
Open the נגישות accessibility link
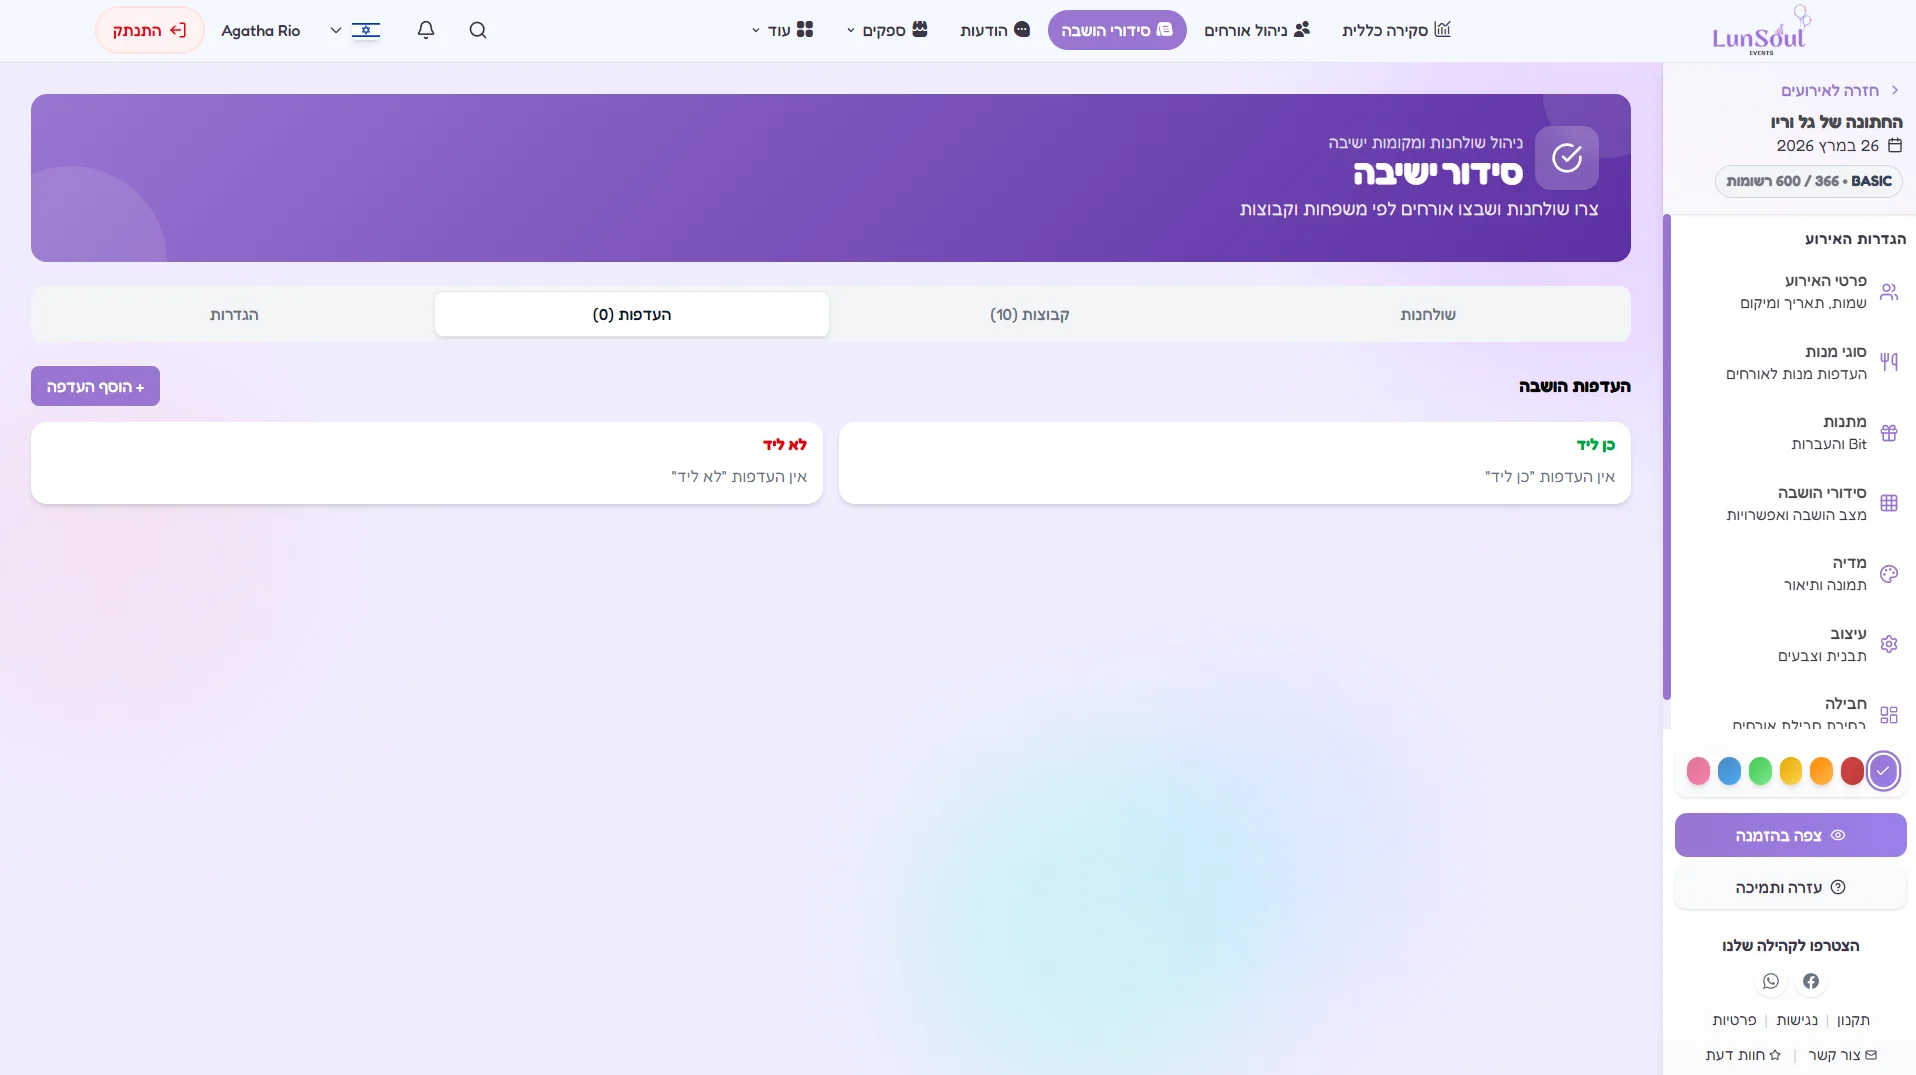pyautogui.click(x=1797, y=1020)
